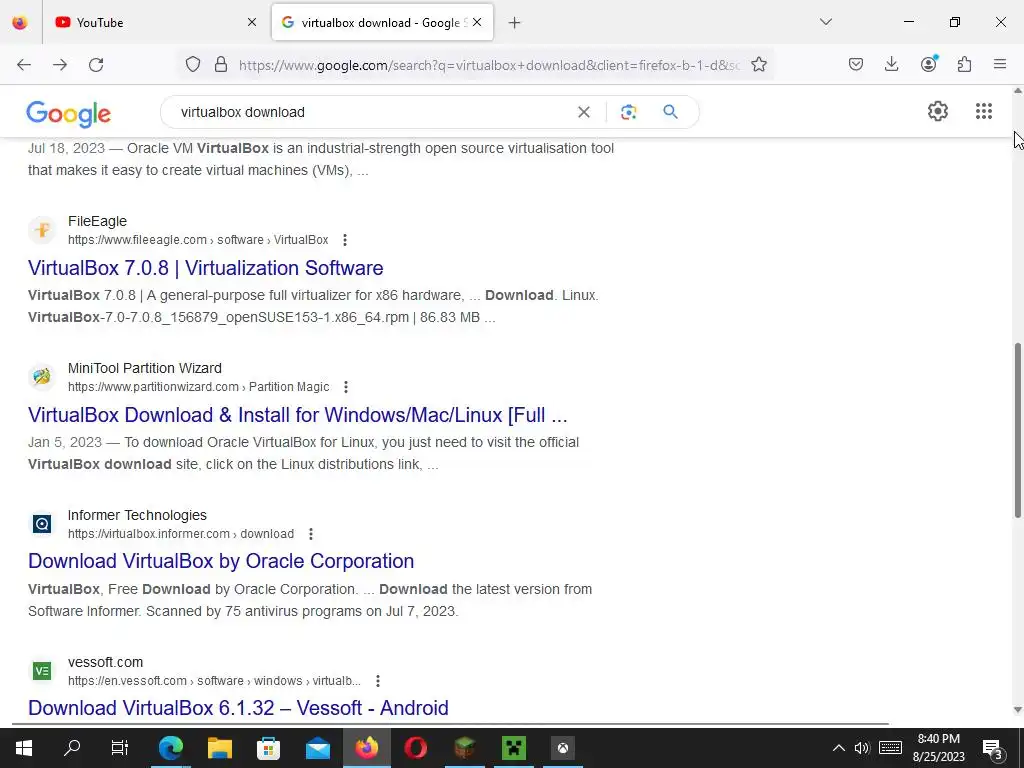Click FileEagle site favicon
1024x768 pixels.
pyautogui.click(x=42, y=230)
